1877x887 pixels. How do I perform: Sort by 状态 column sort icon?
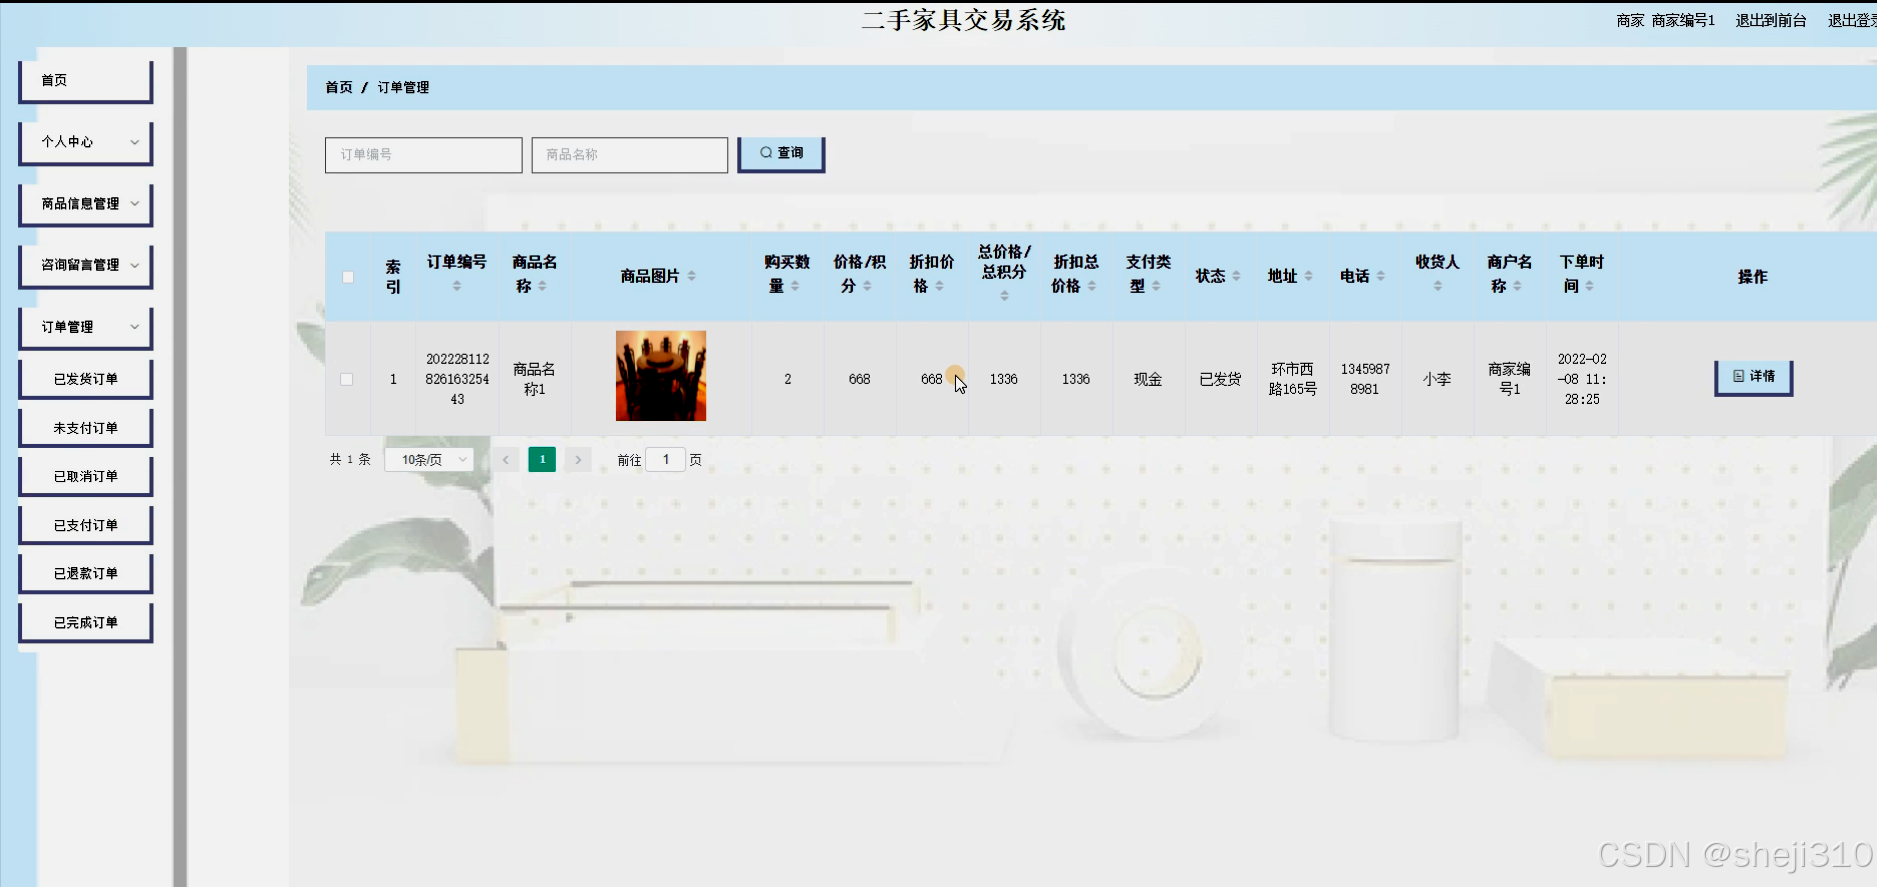coord(1236,276)
